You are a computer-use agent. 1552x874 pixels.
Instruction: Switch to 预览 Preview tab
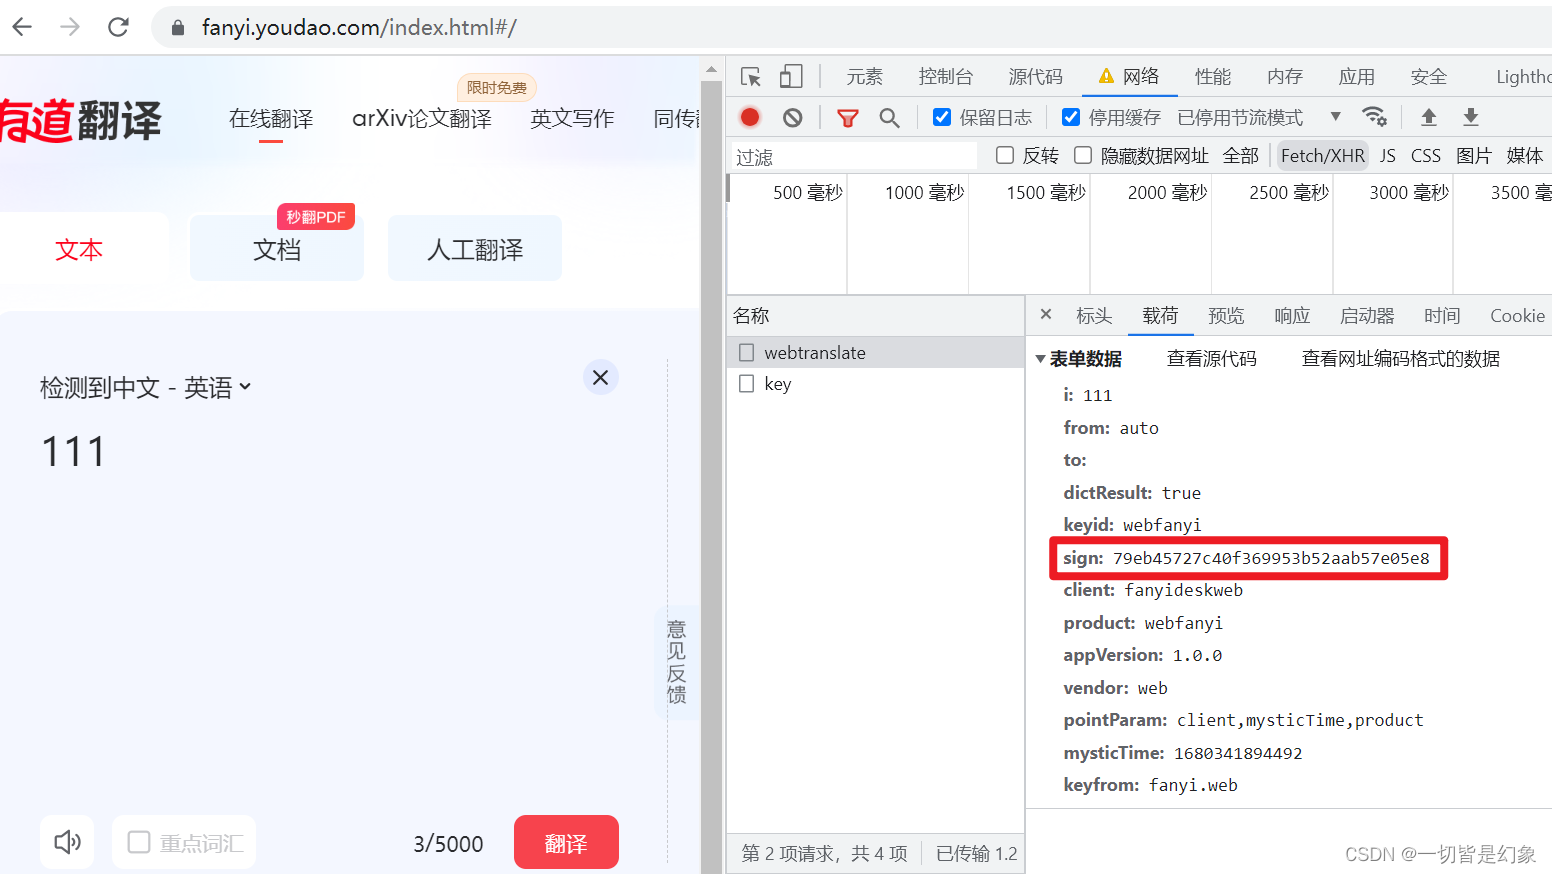[1226, 316]
